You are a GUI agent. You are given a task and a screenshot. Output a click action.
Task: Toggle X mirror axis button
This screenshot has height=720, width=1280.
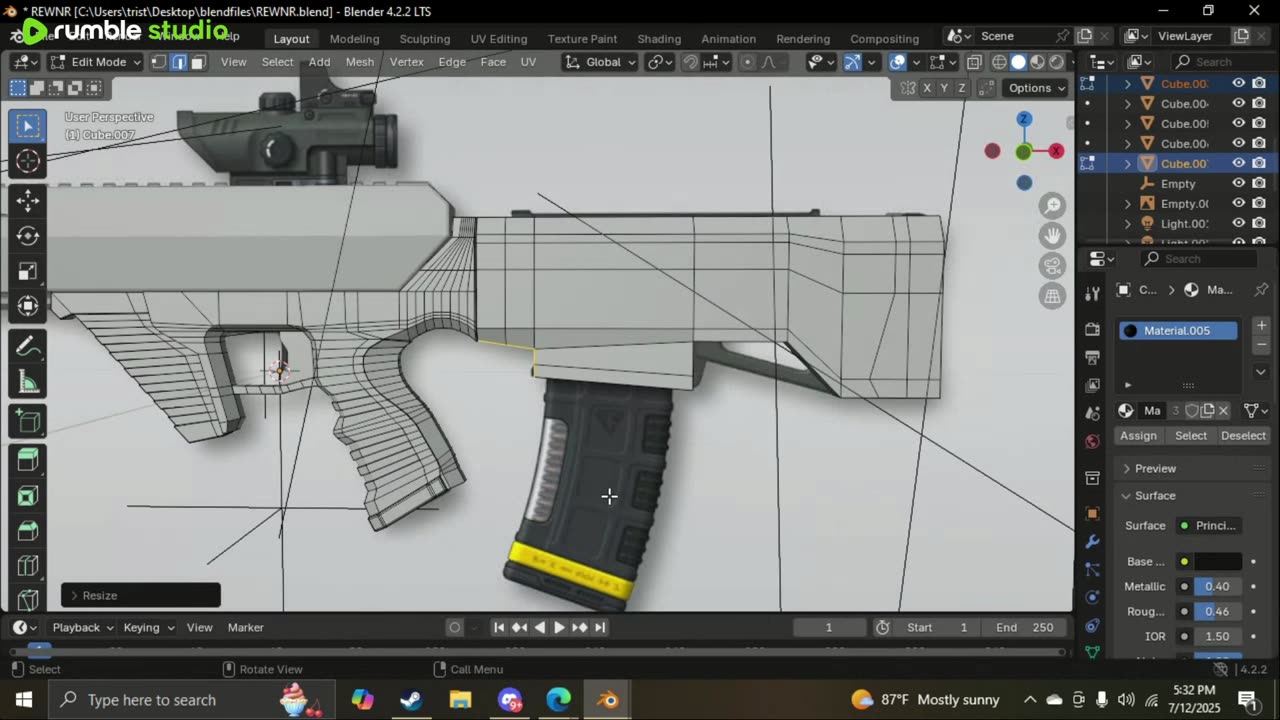927,88
